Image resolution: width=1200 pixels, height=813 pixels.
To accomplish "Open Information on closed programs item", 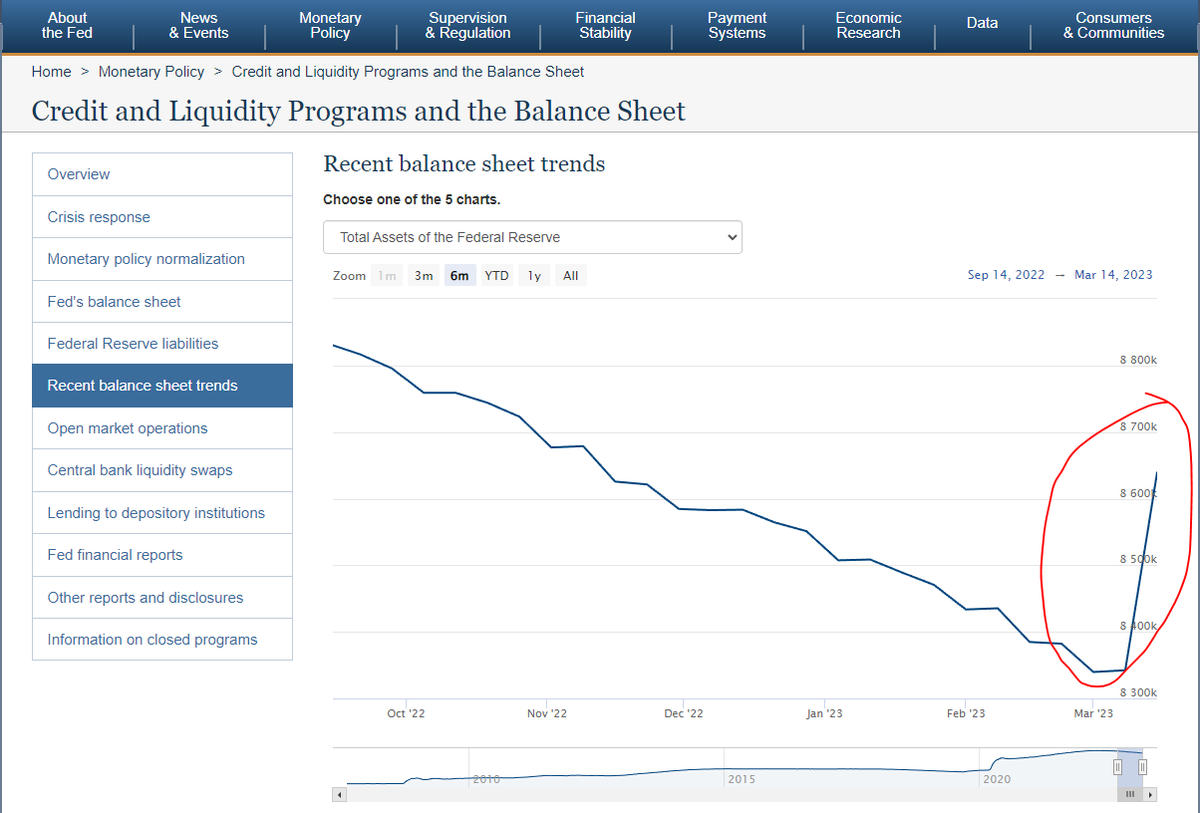I will [162, 639].
